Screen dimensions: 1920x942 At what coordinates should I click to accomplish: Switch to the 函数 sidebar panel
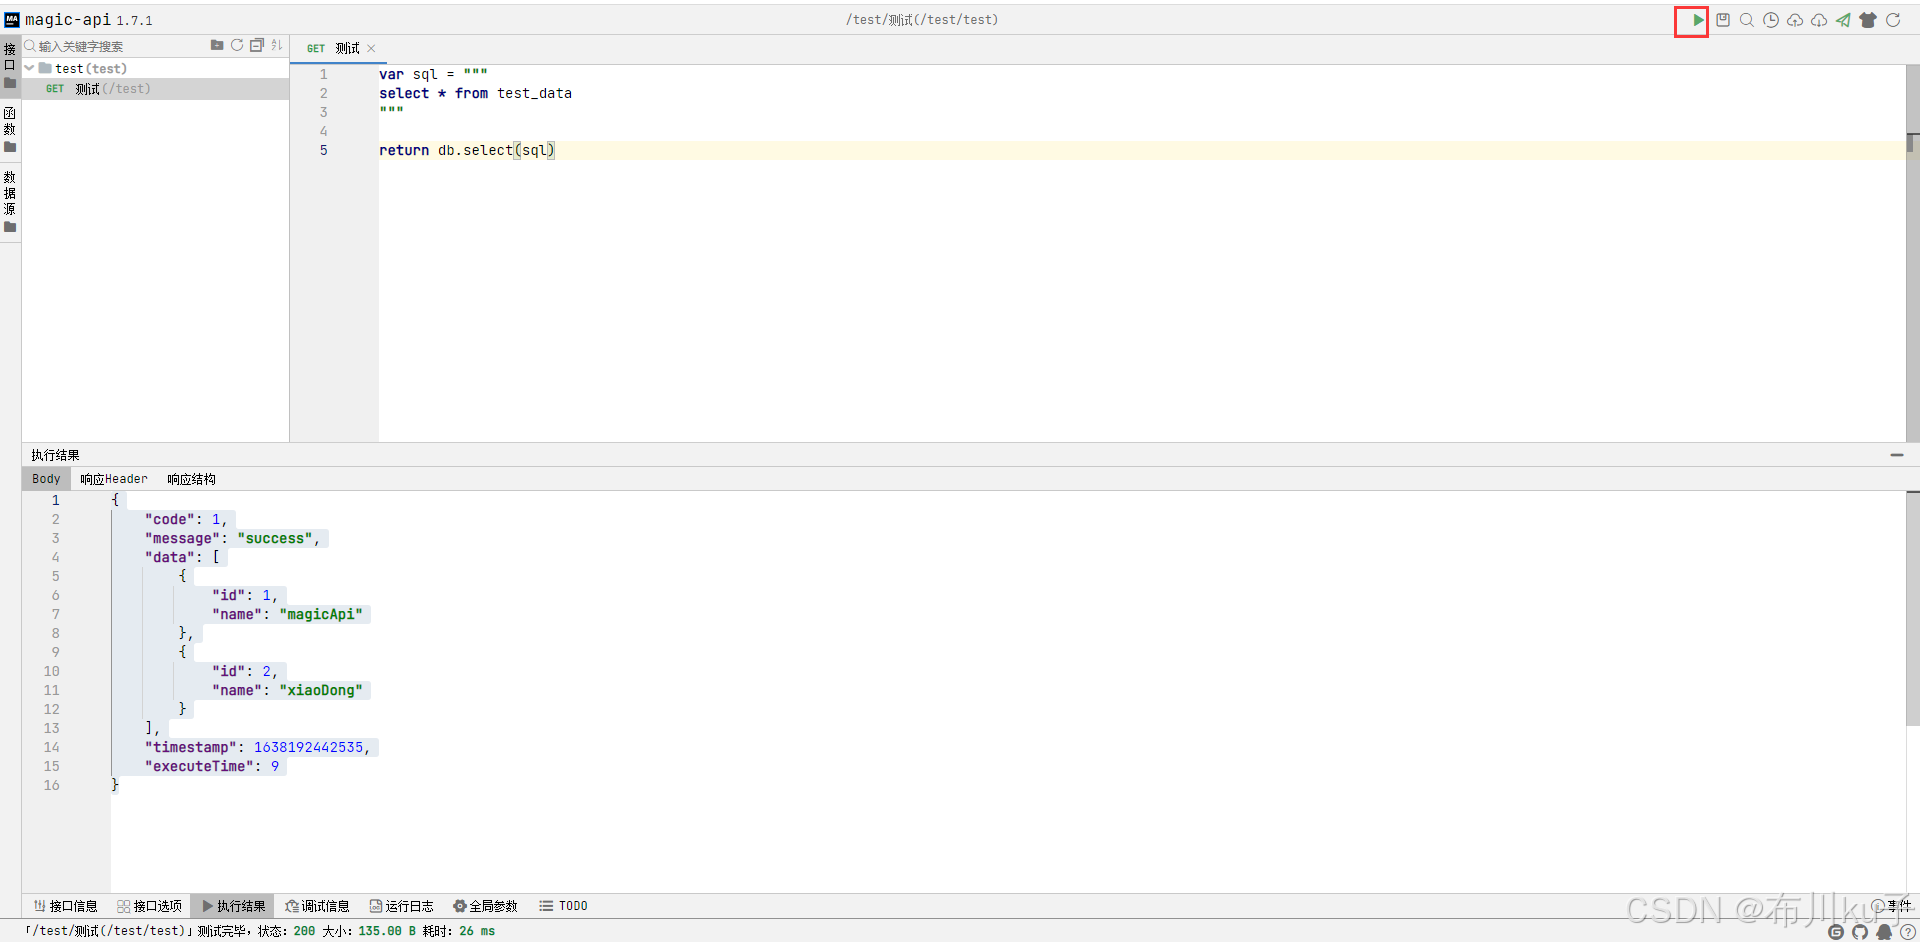pos(10,130)
